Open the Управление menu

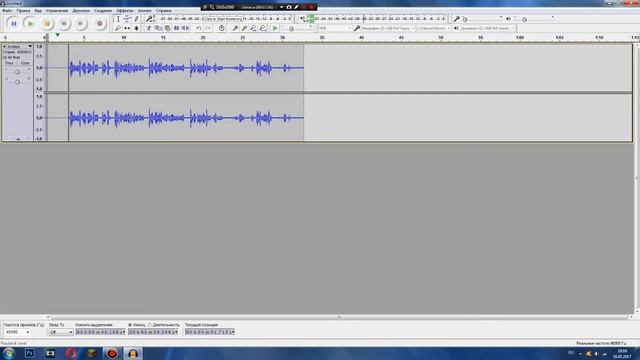coord(57,11)
